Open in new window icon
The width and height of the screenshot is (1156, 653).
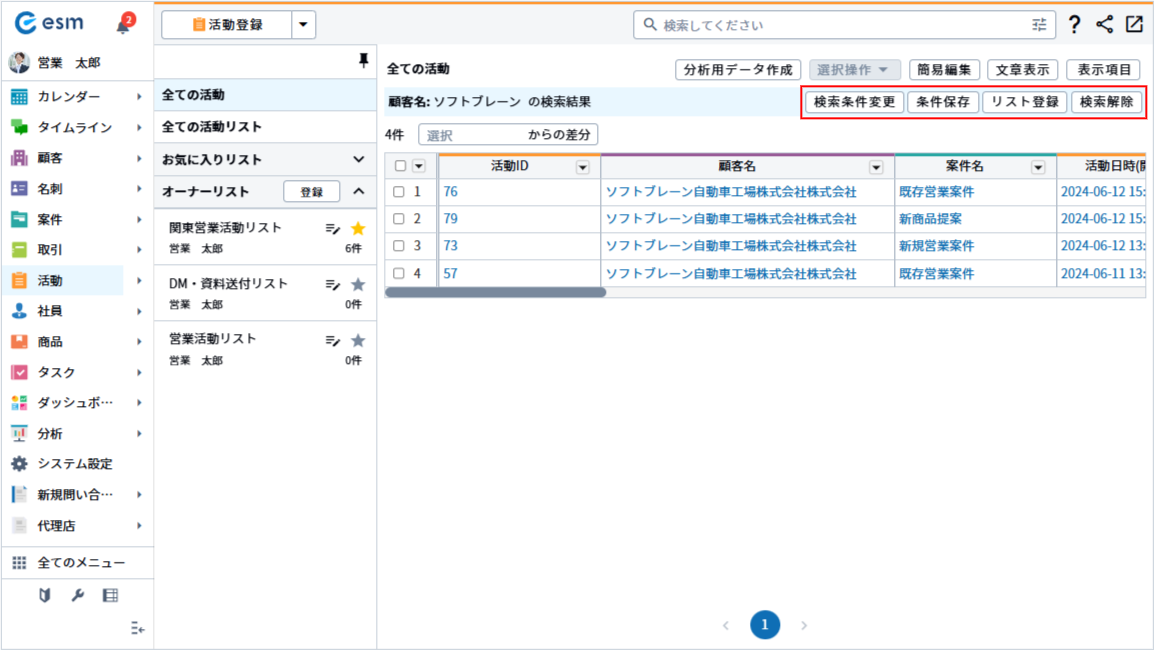coord(1134,25)
